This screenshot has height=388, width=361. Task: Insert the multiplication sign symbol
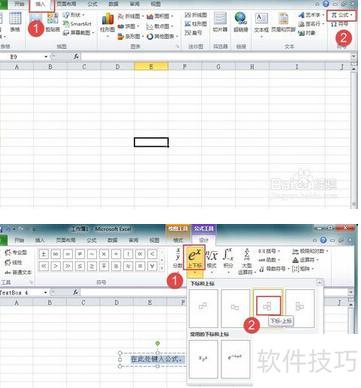tap(104, 254)
